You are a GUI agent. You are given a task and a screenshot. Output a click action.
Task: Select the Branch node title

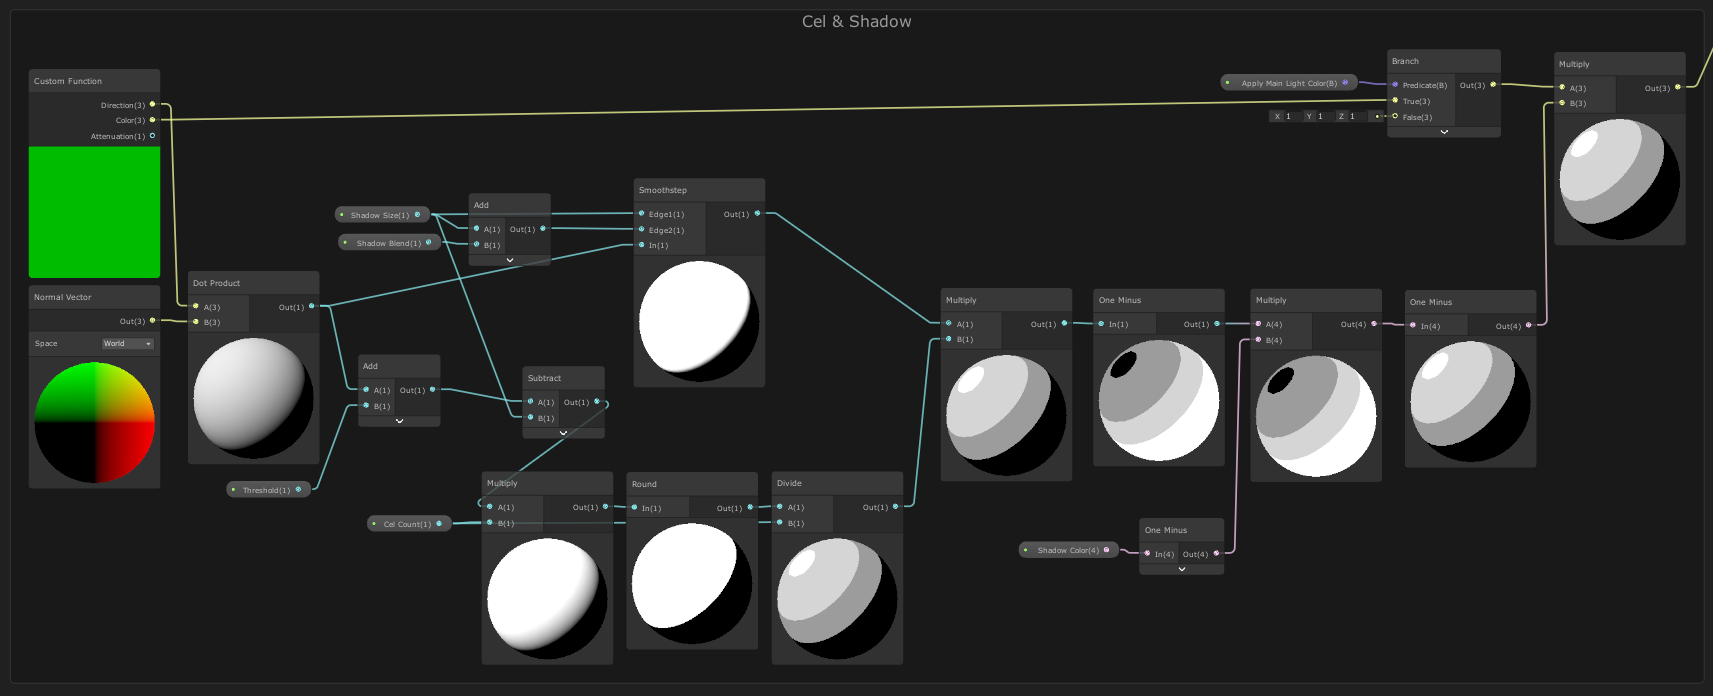[x=1405, y=61]
